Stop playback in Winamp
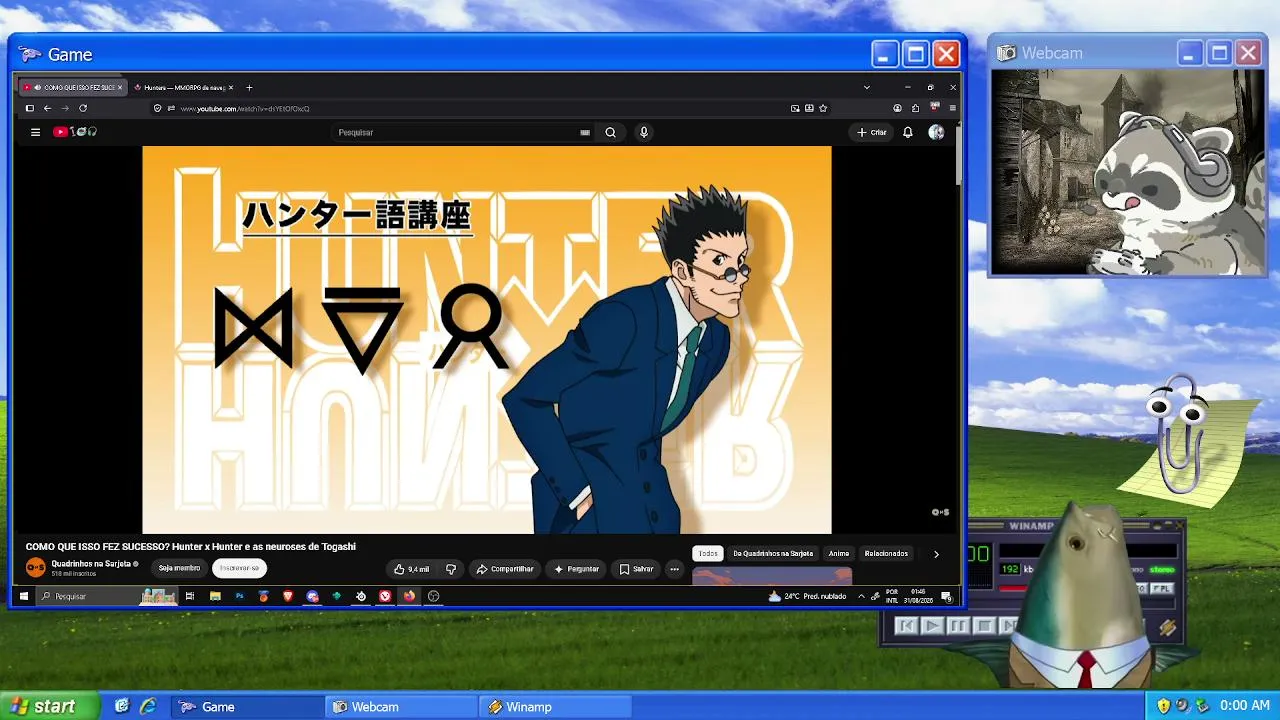 (984, 626)
